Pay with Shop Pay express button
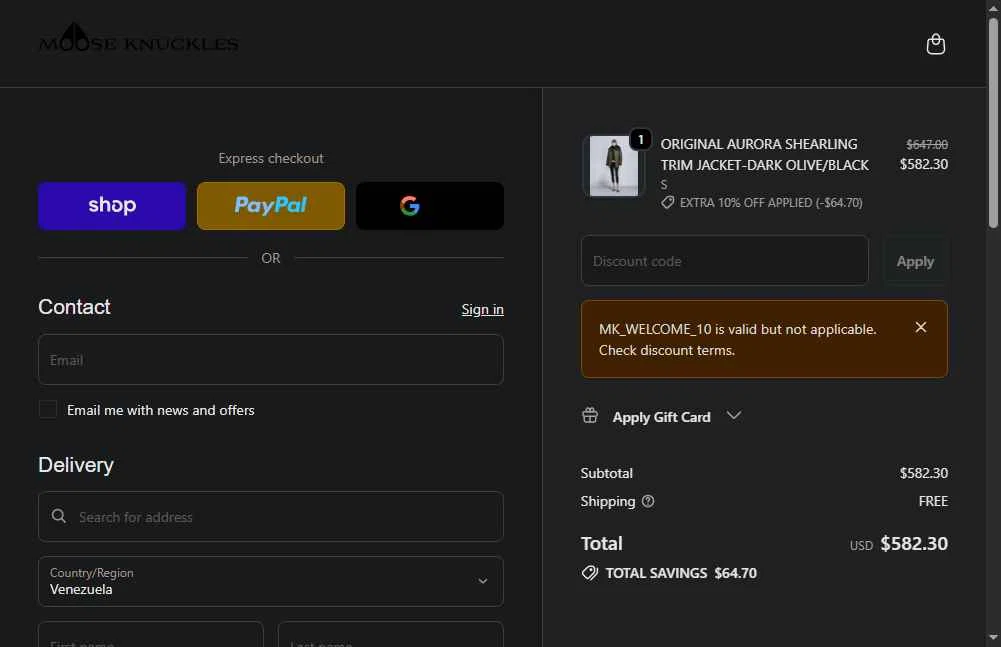 [x=112, y=206]
